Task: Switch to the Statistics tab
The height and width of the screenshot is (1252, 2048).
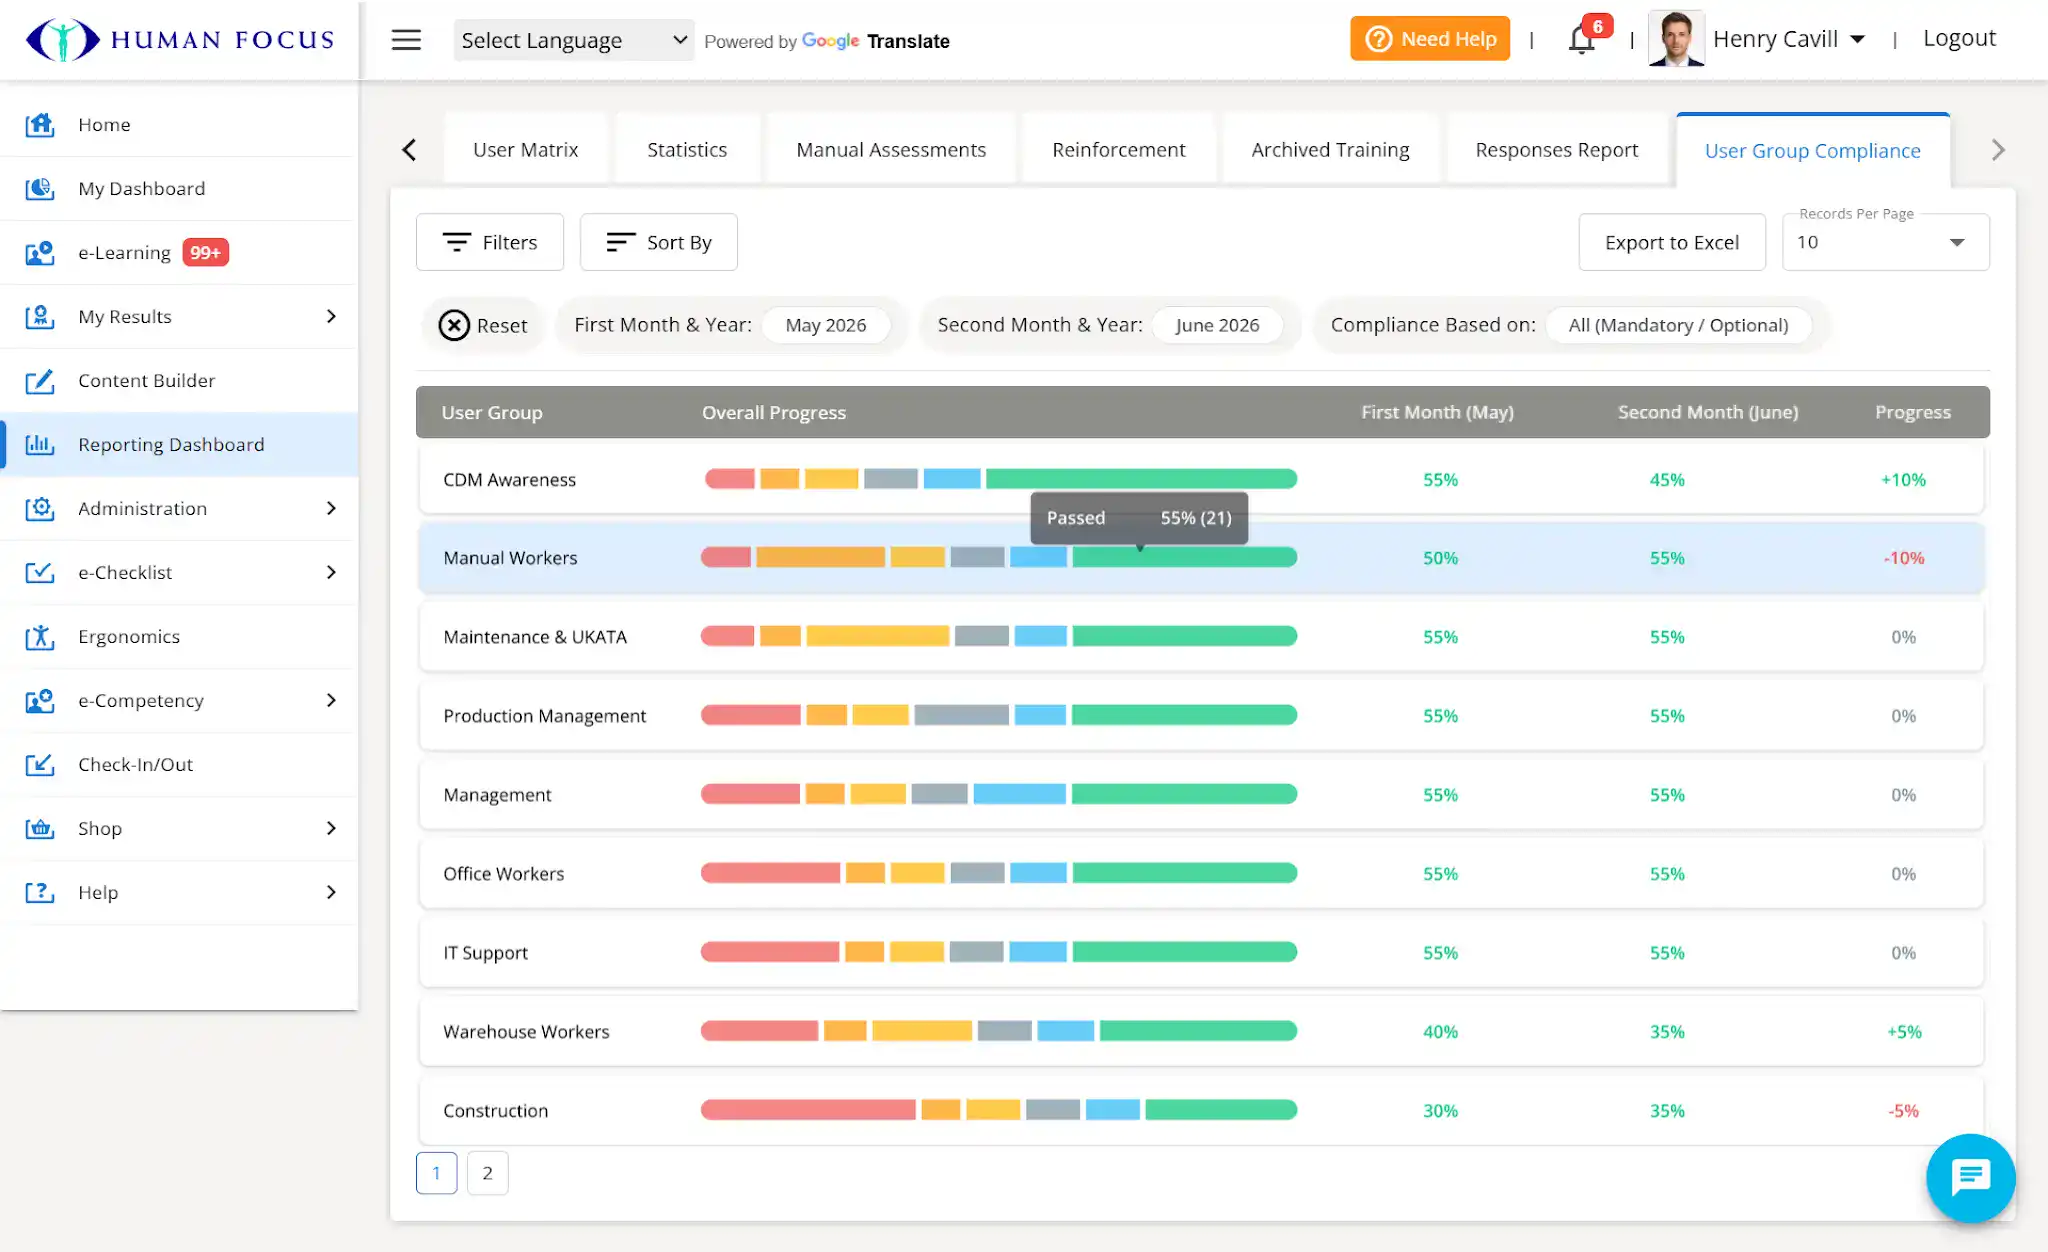Action: (687, 150)
